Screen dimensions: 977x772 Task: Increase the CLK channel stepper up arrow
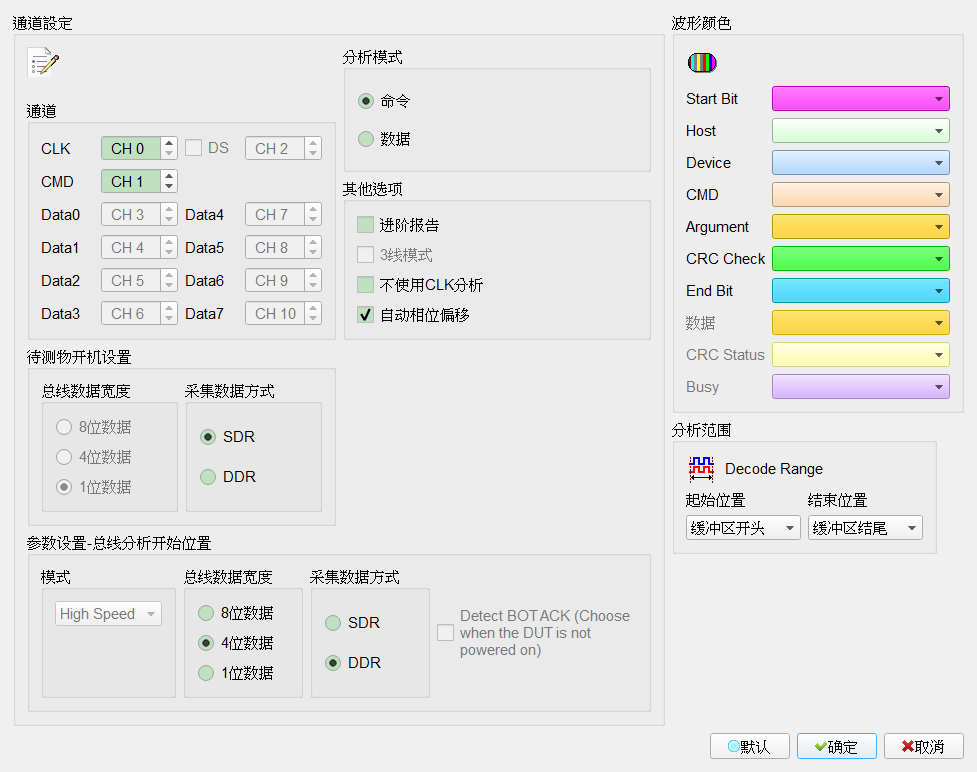point(169,143)
